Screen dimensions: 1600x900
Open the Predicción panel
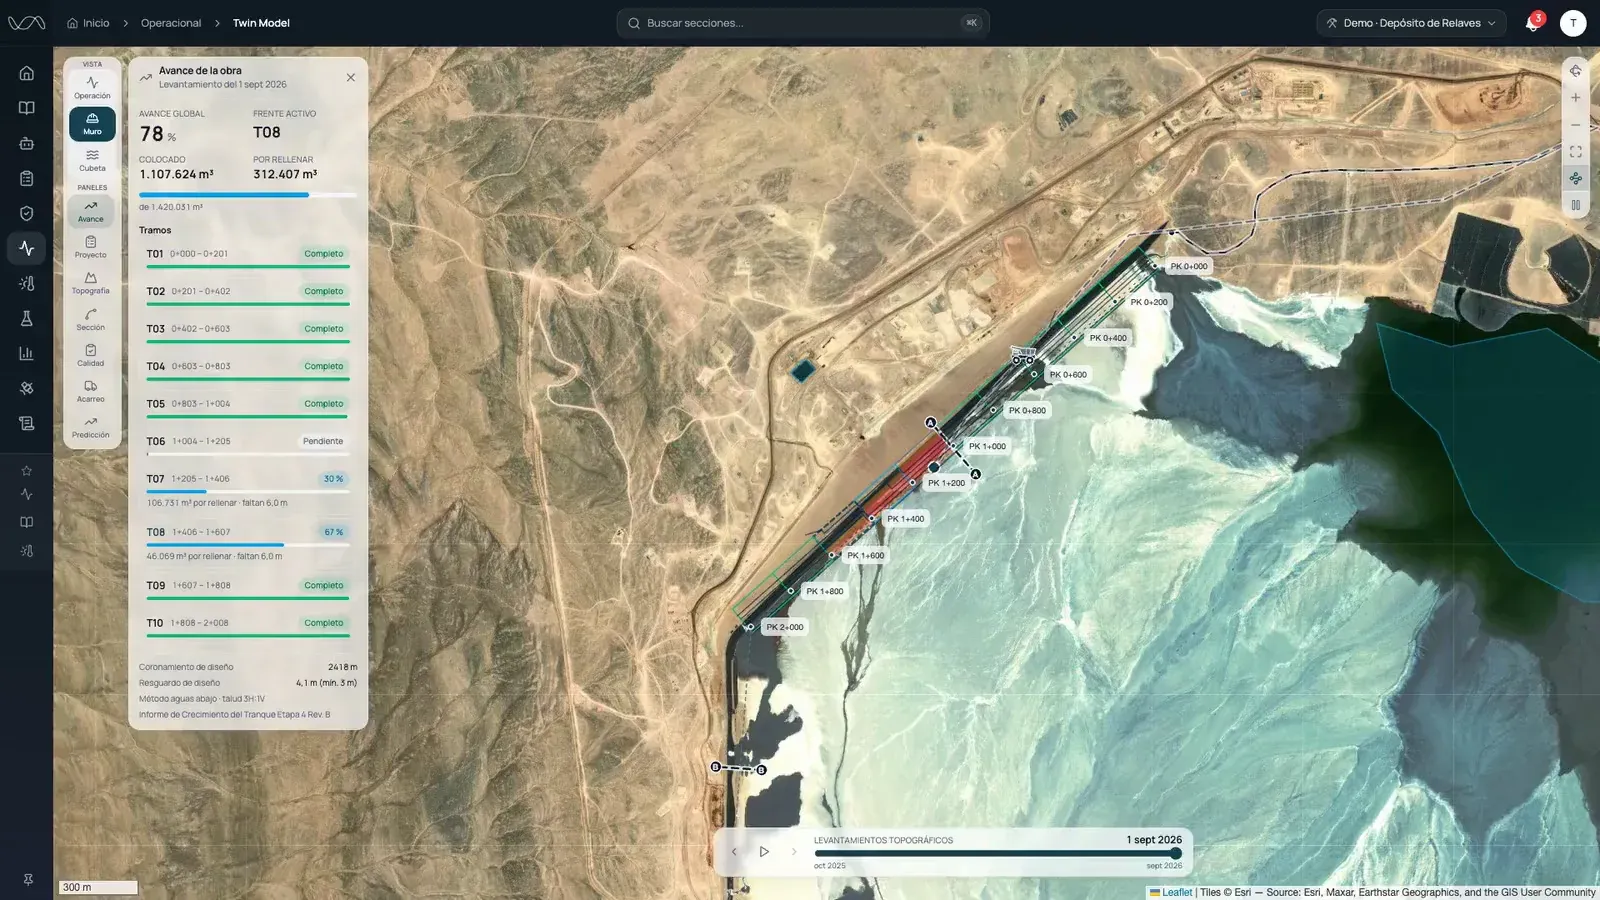pos(91,427)
